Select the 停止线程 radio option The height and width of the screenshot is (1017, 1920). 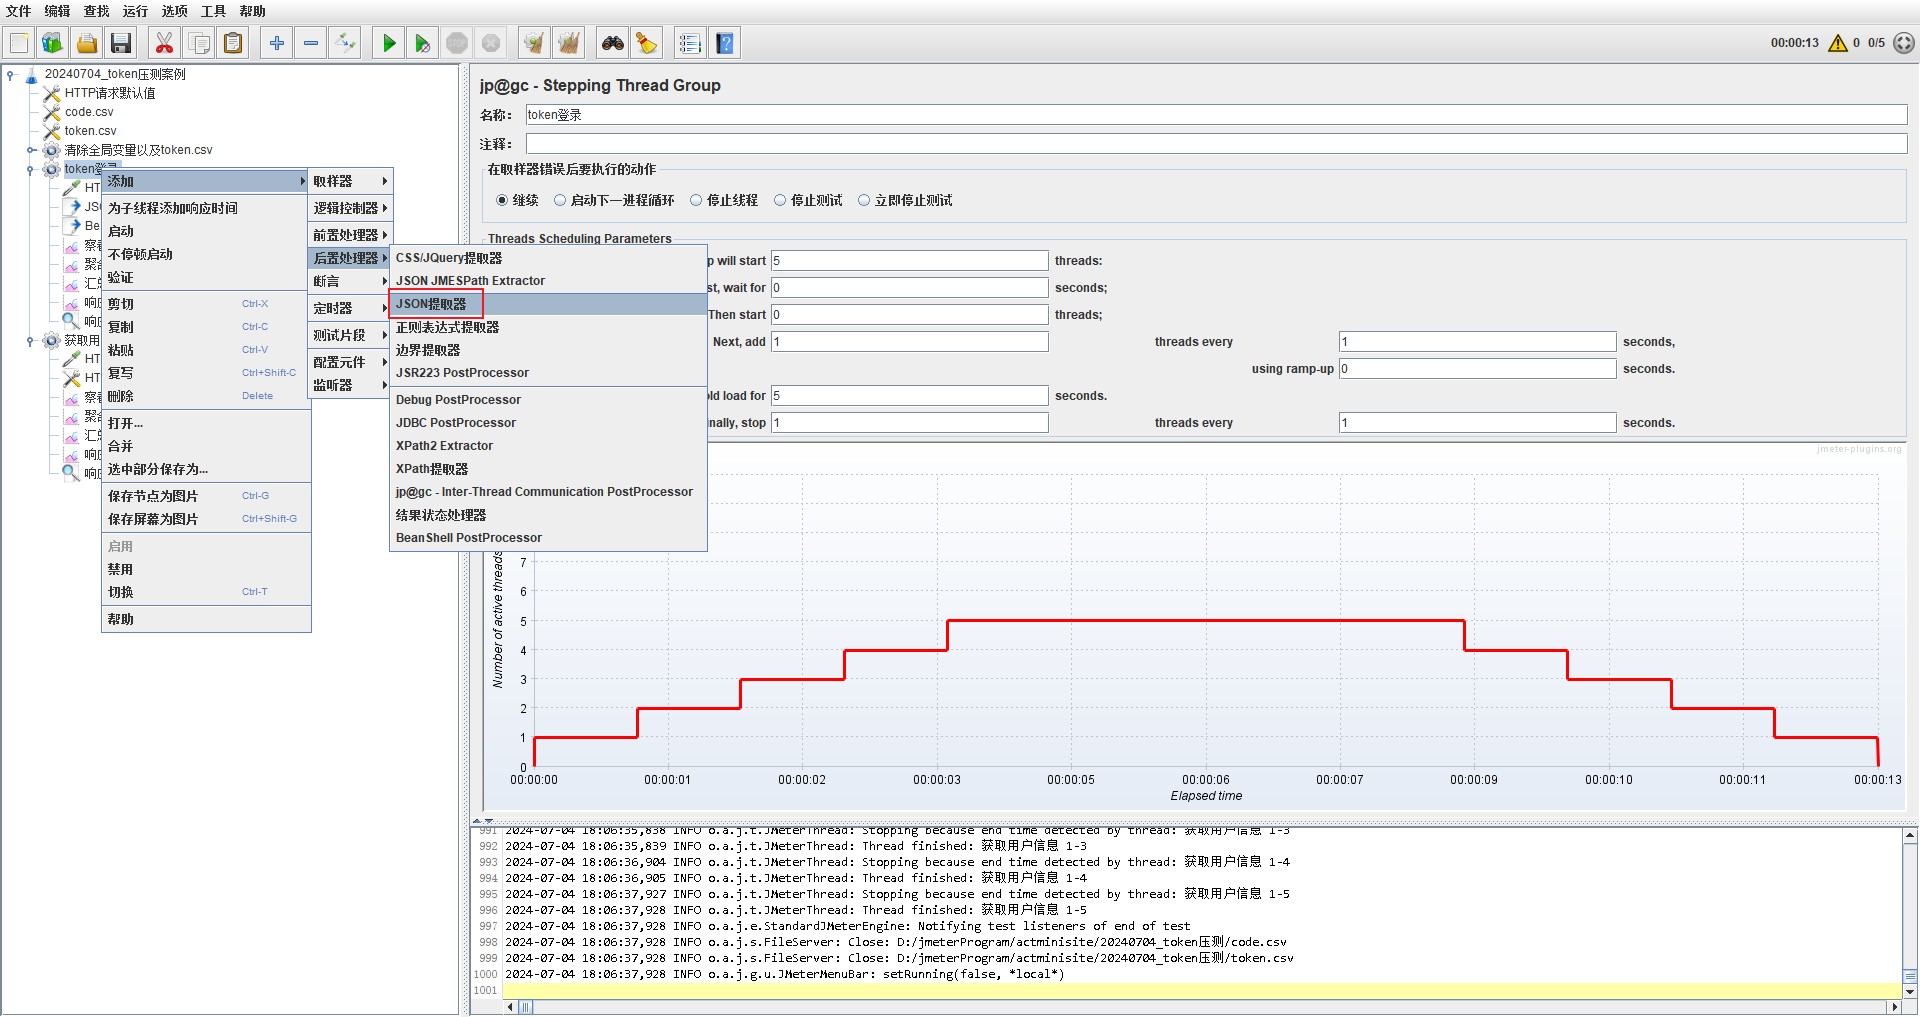click(x=696, y=200)
